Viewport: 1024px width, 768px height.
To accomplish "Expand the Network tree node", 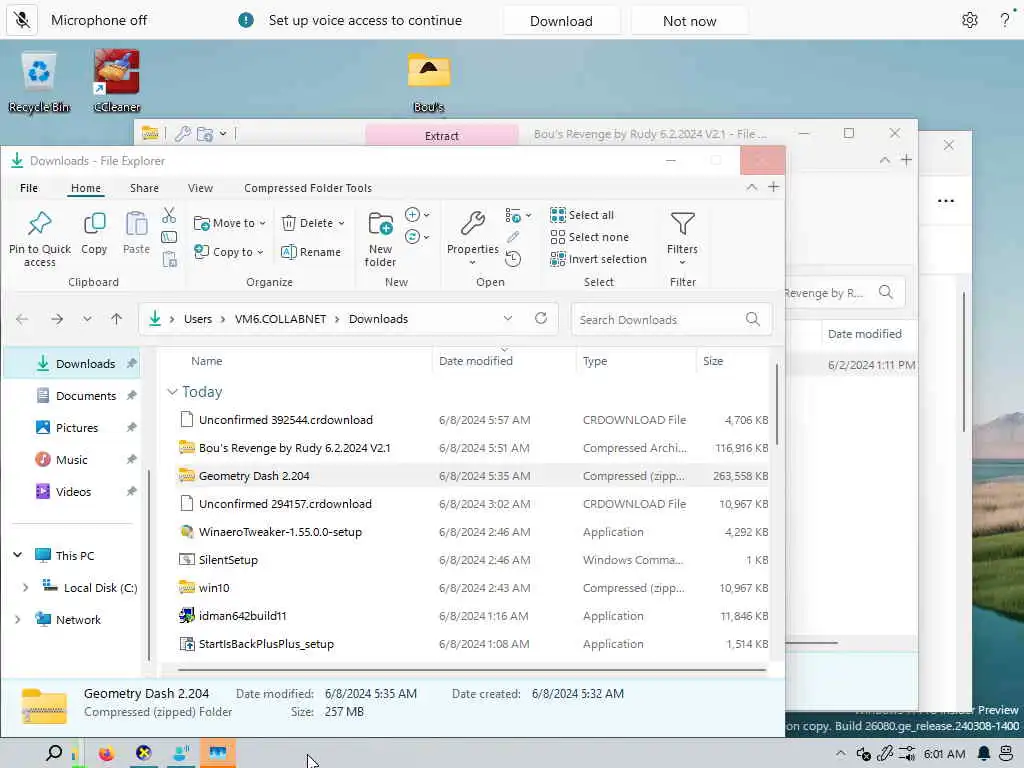I will pos(18,620).
